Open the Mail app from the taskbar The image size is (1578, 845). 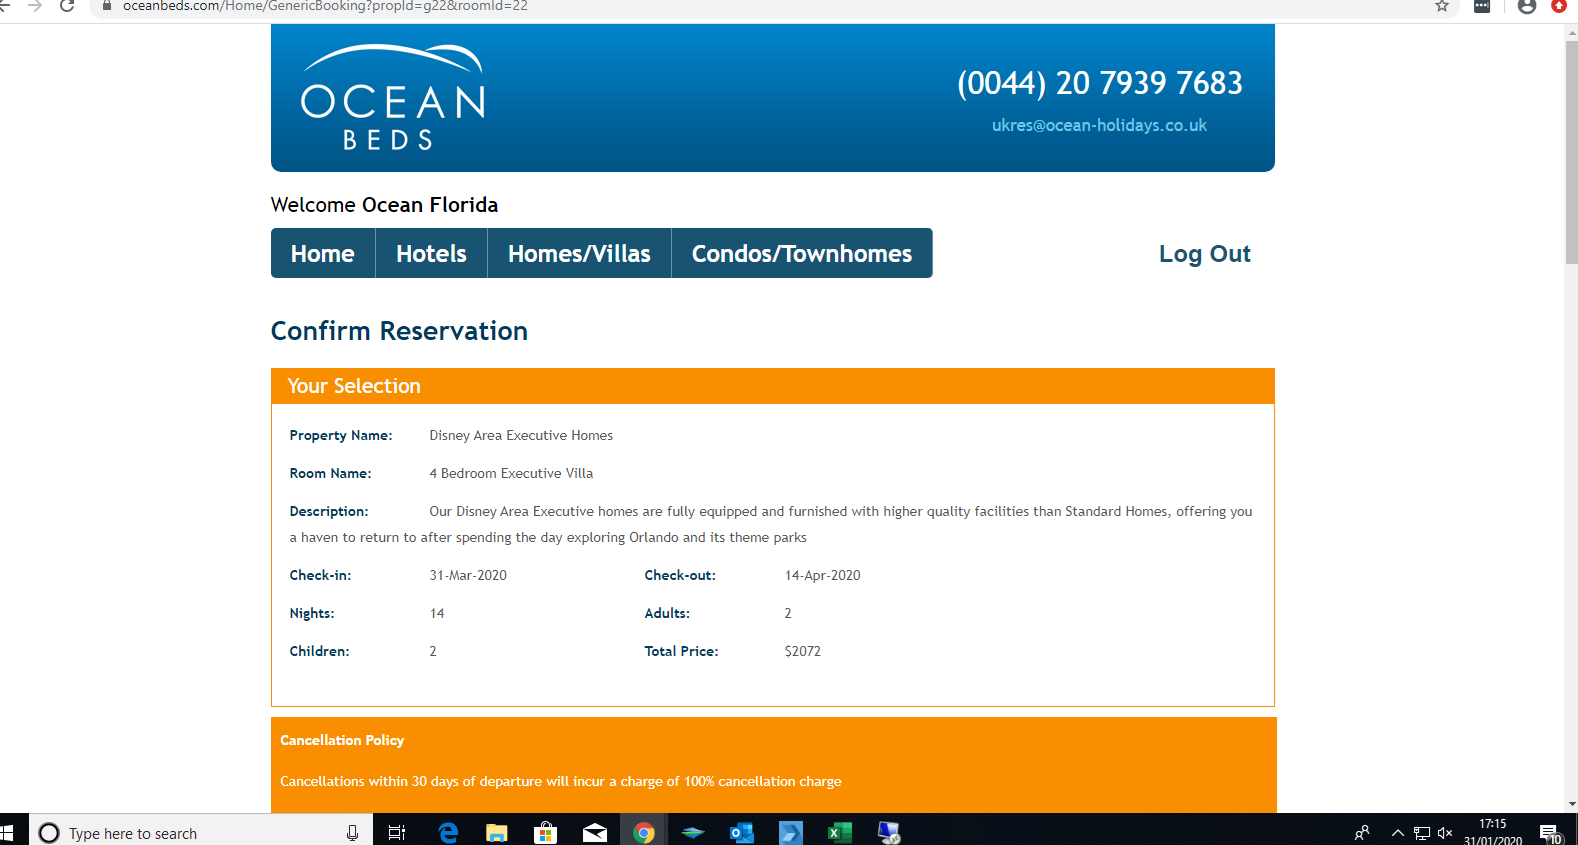tap(595, 833)
